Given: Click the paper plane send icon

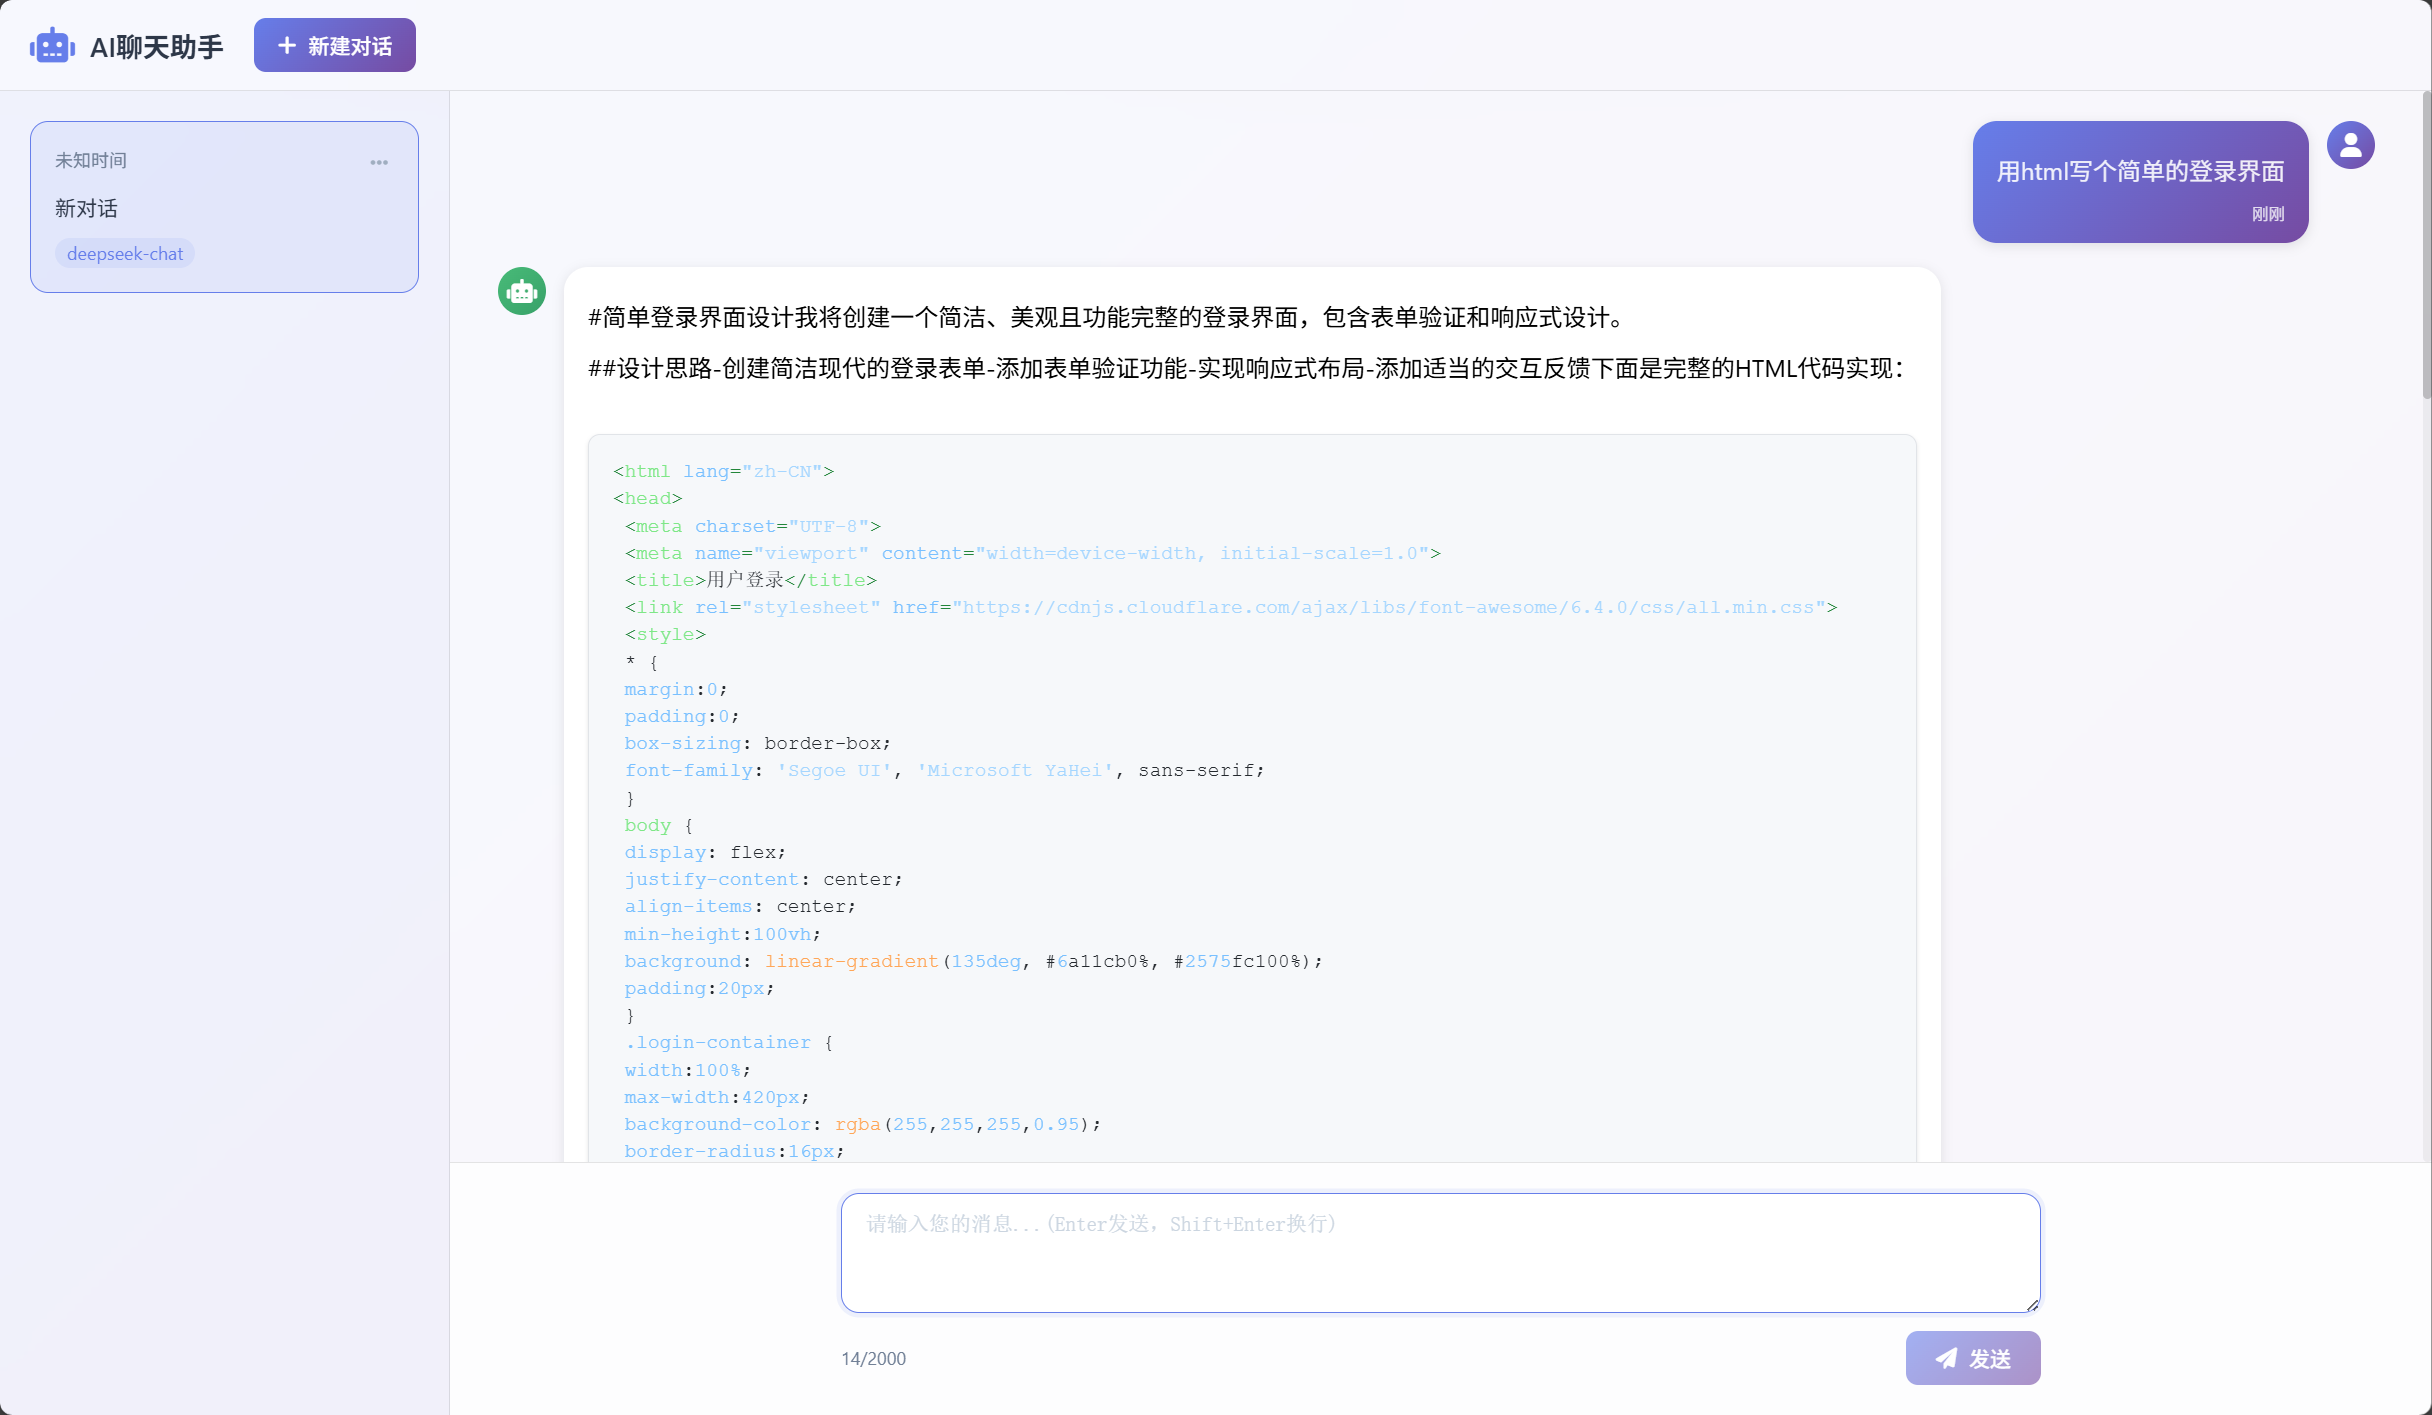Looking at the screenshot, I should click(1946, 1358).
